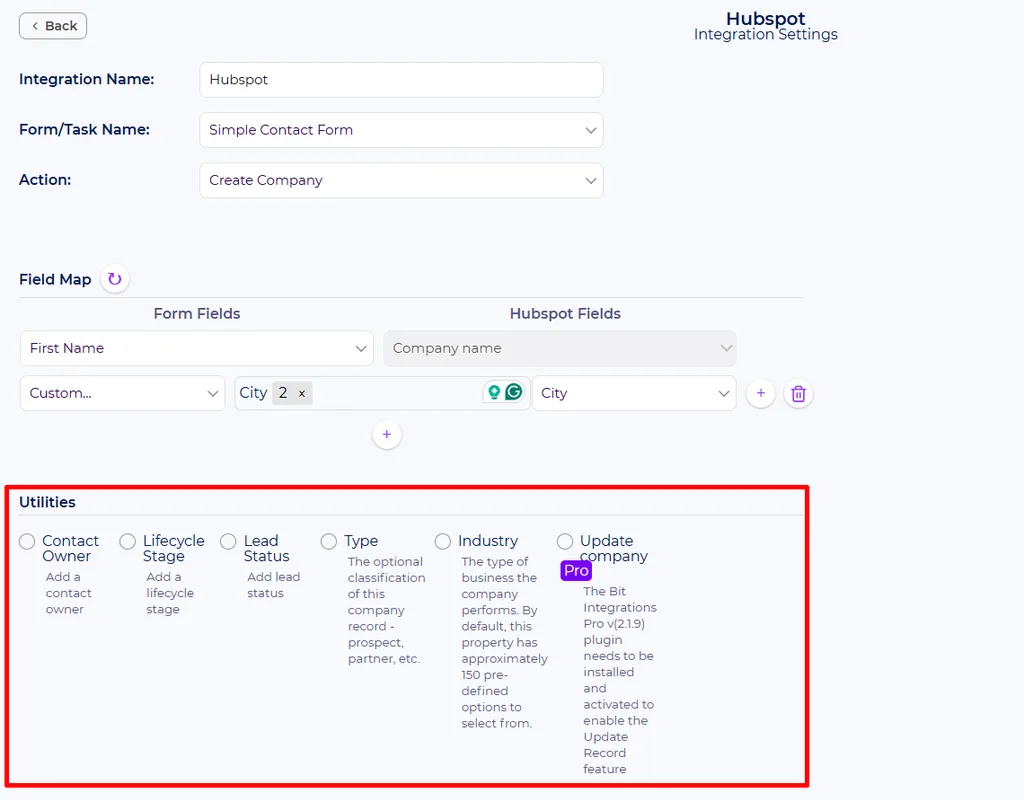Screen dimensions: 1024x800
Task: Click the Integration Name: label
Action: point(86,79)
